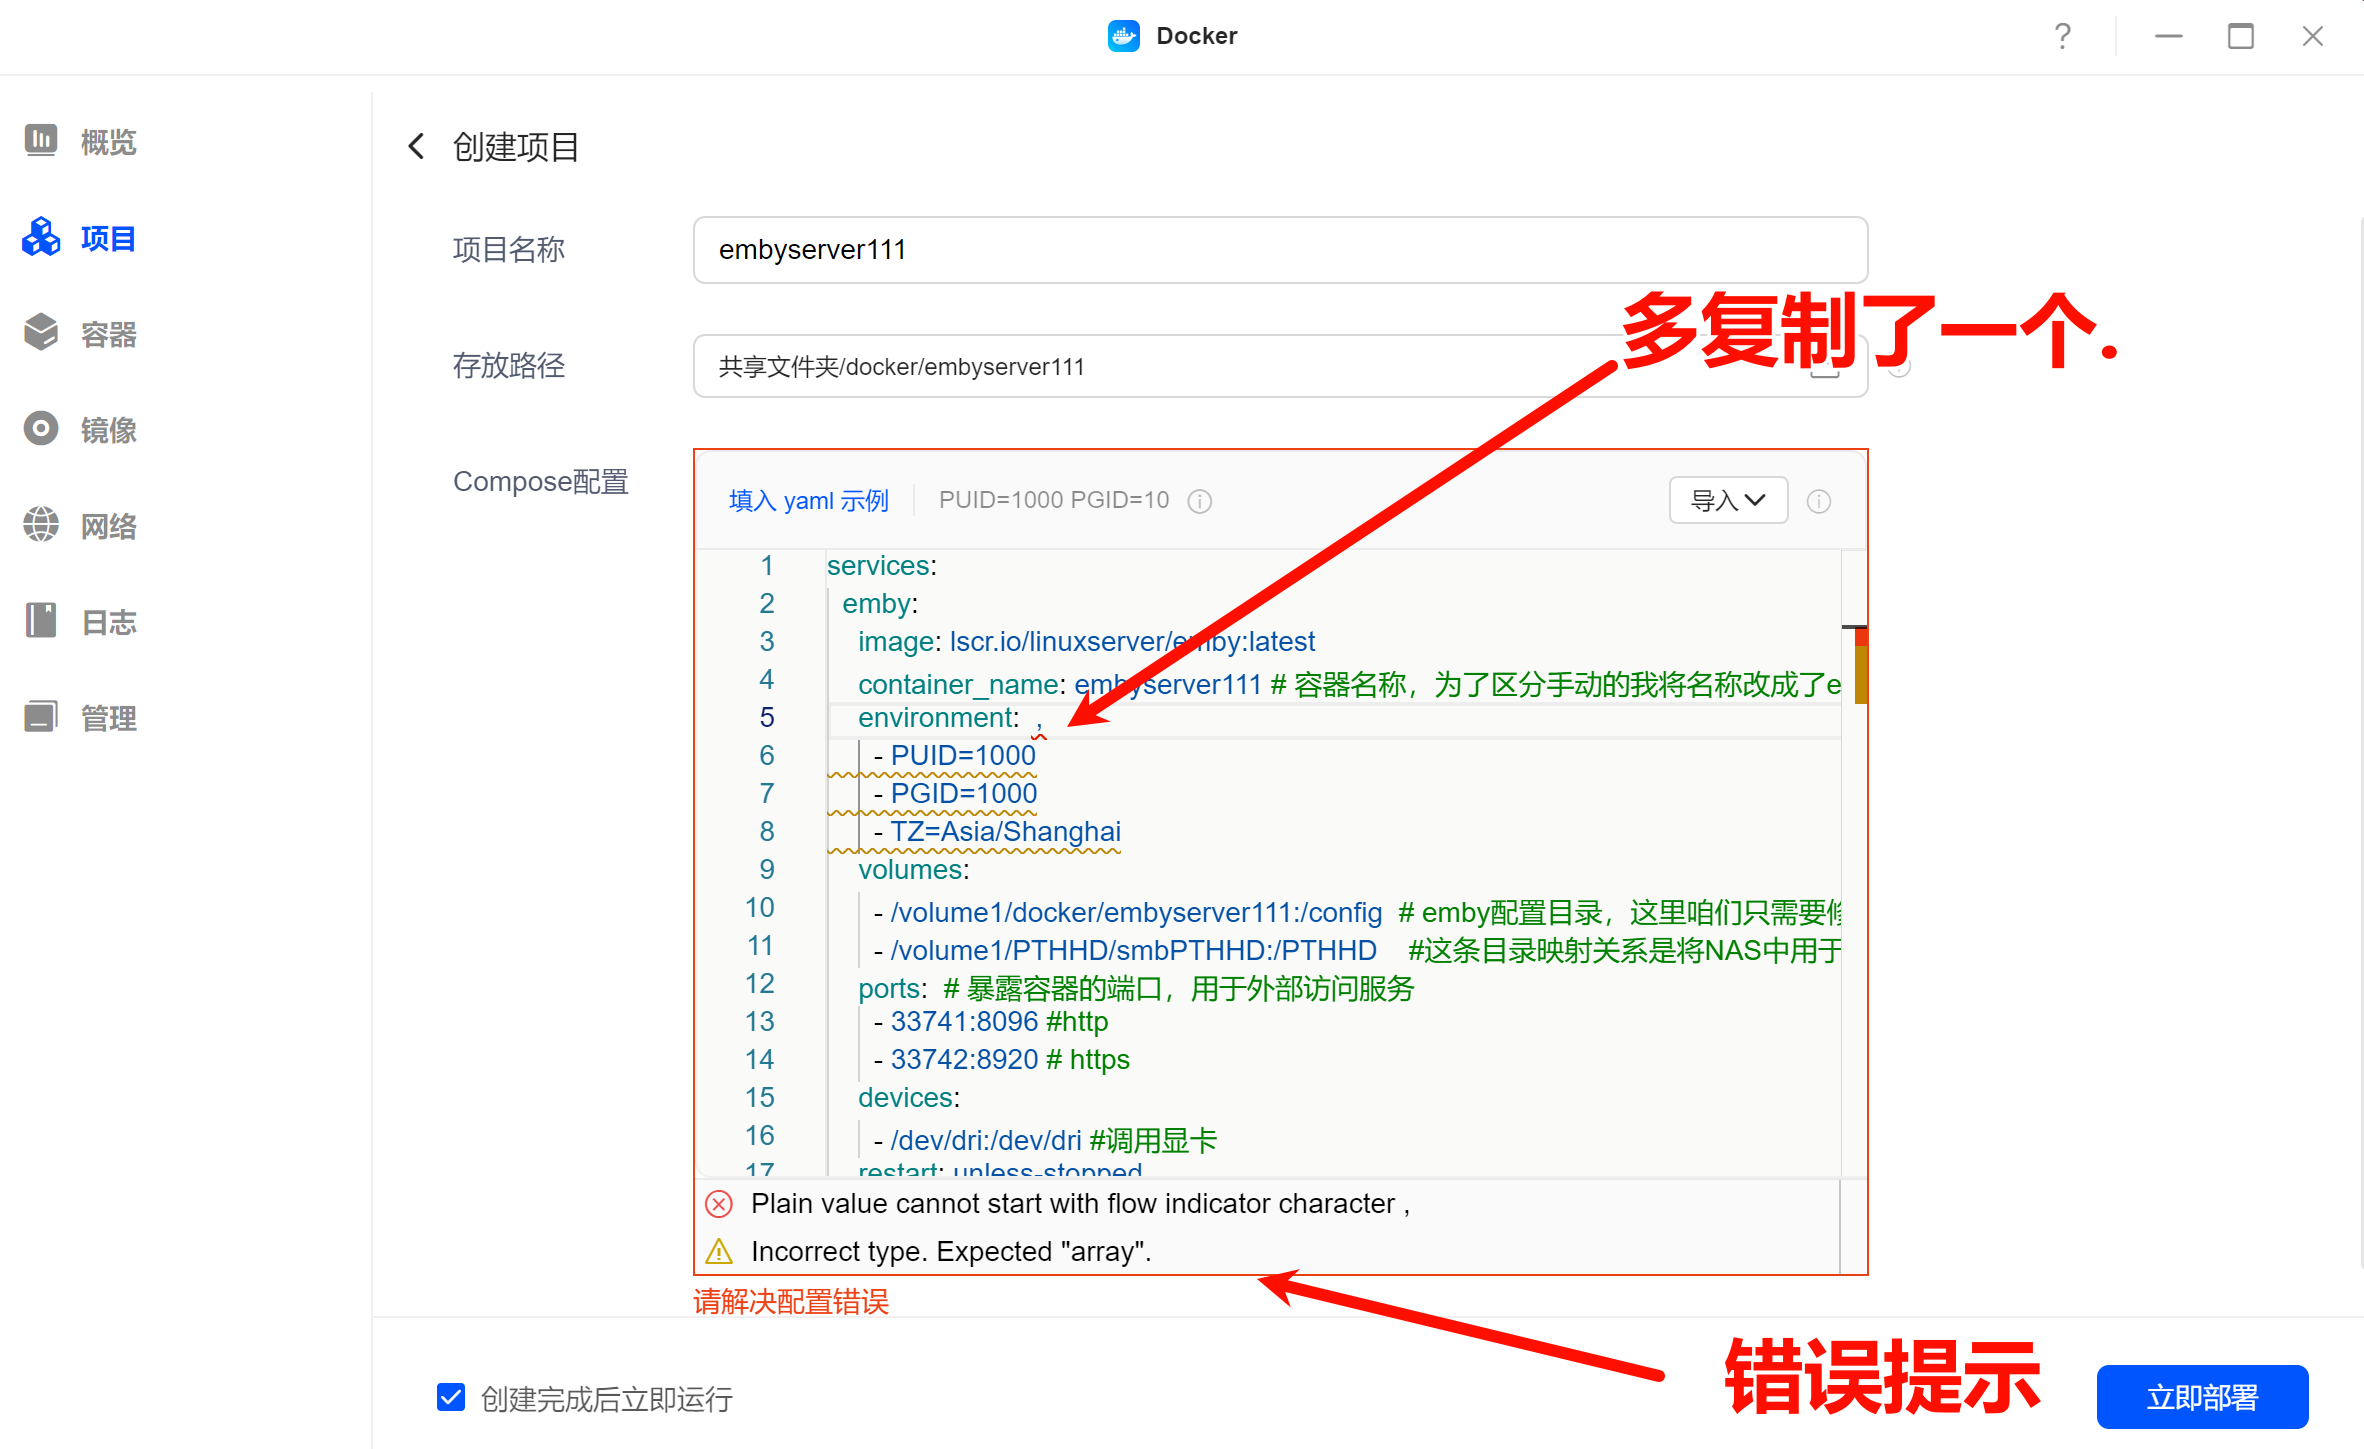Click the container_name line in editor
Viewport: 2364px width, 1449px height.
(1349, 684)
